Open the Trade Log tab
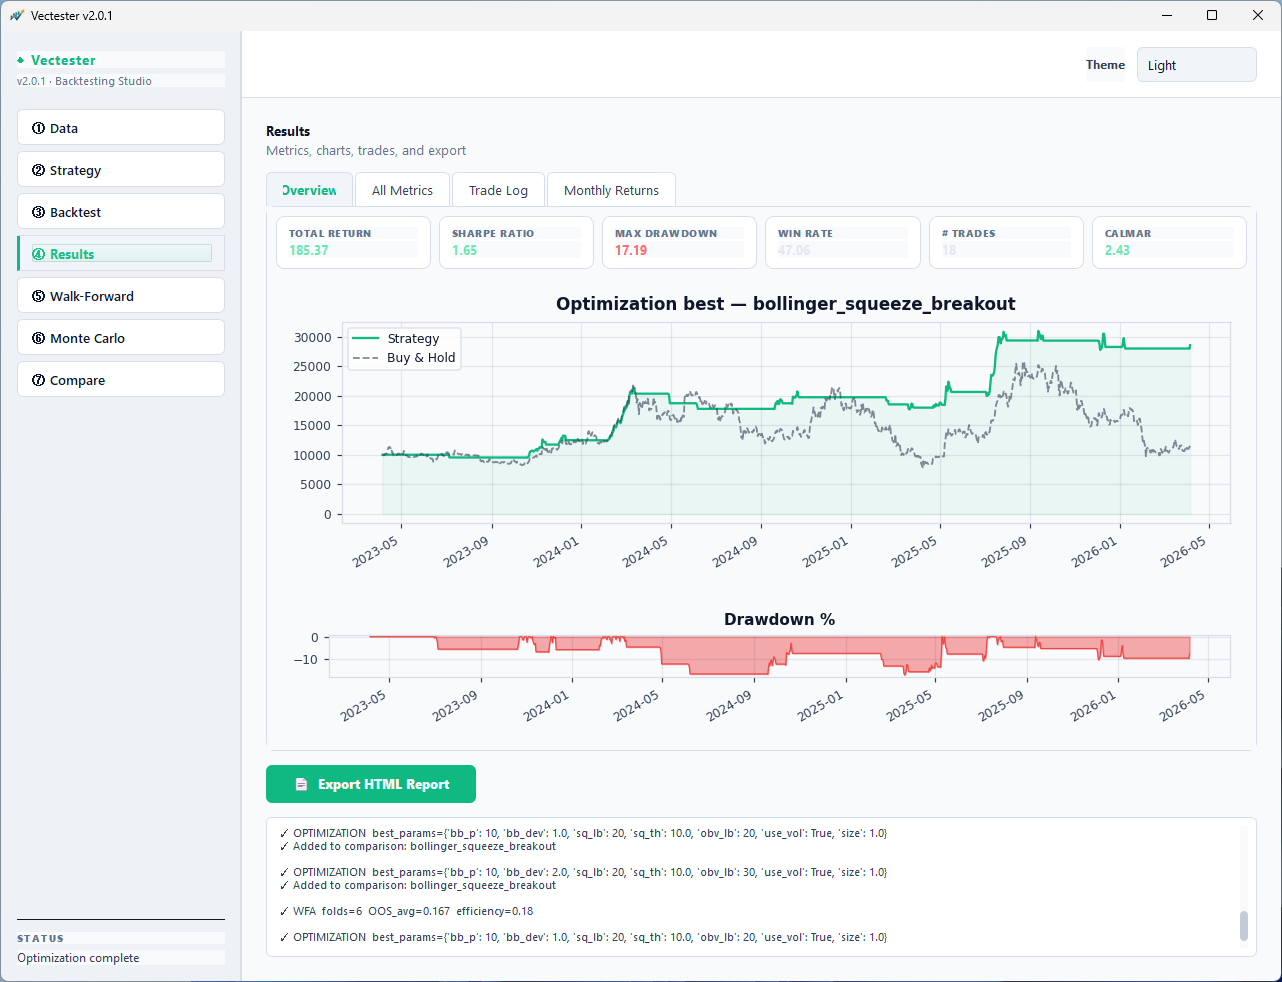 click(x=498, y=189)
